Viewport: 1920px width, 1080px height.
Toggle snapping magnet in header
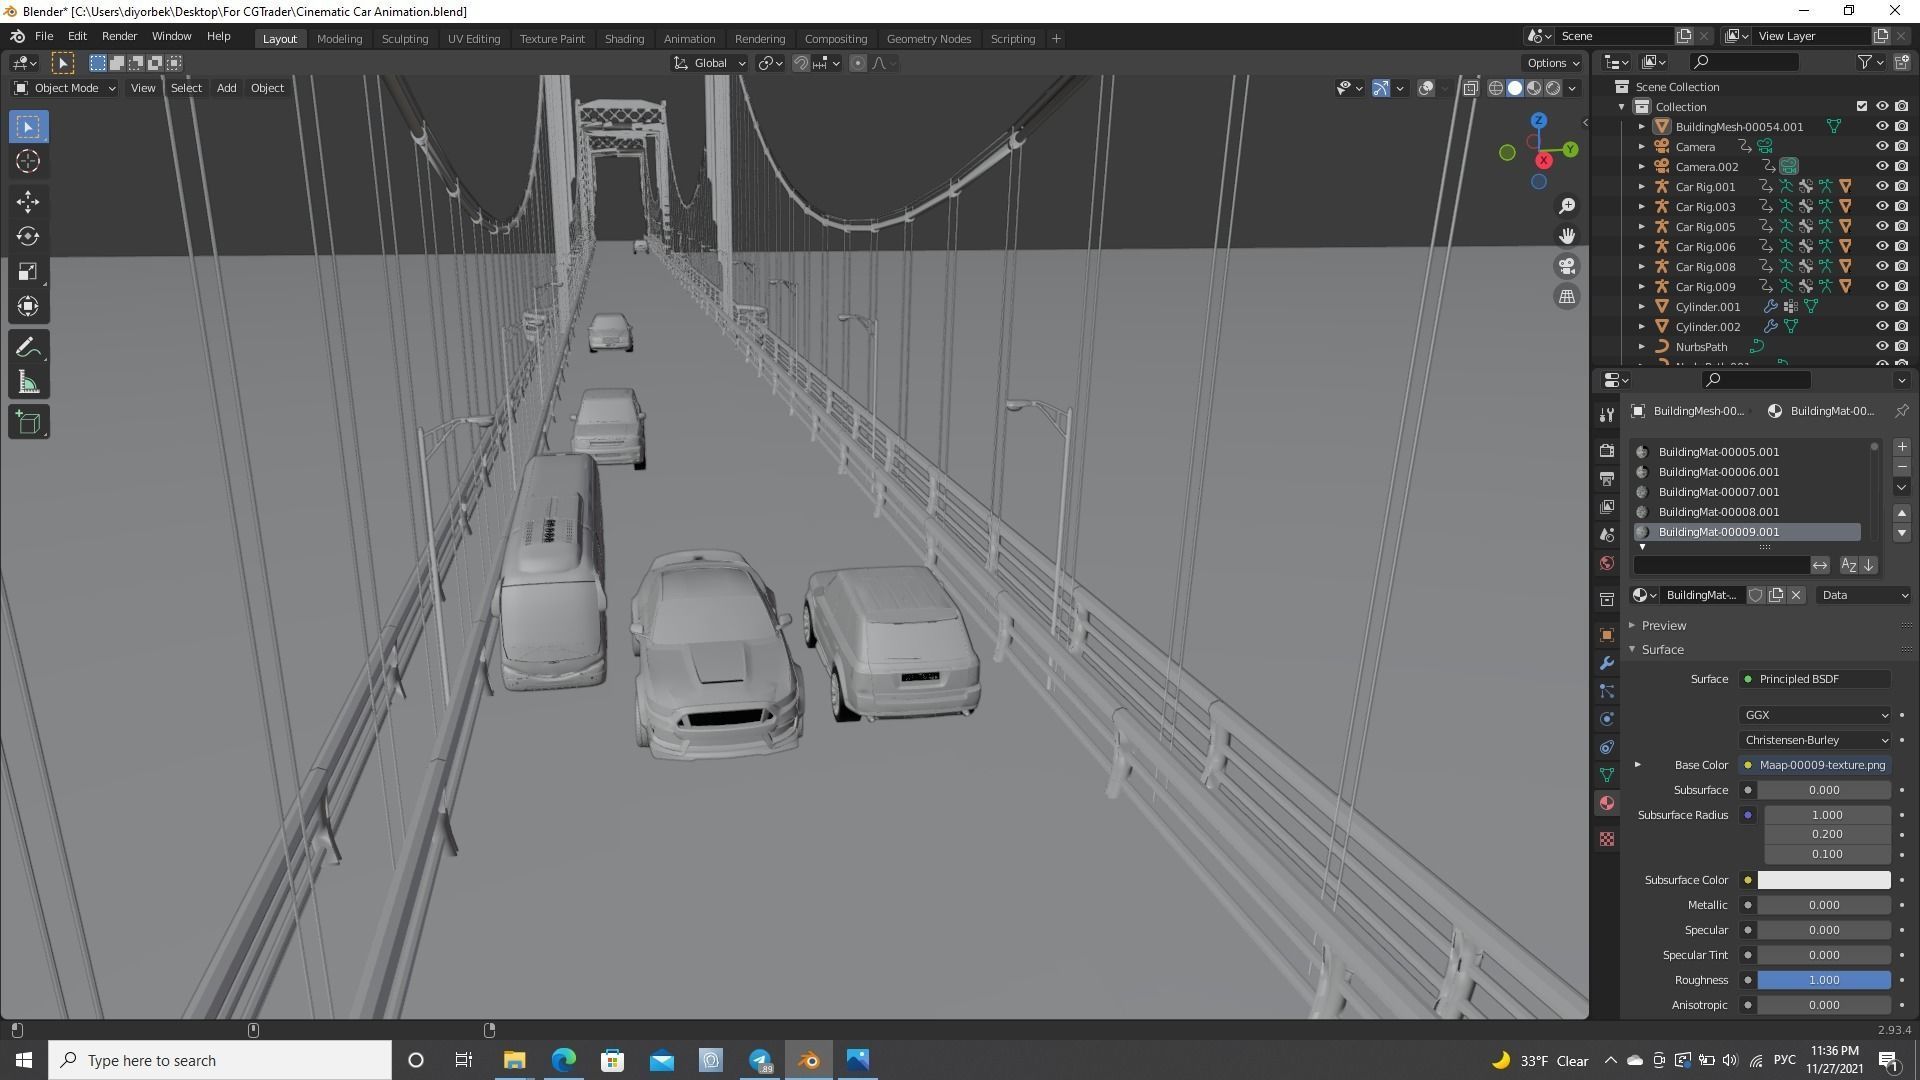[800, 63]
